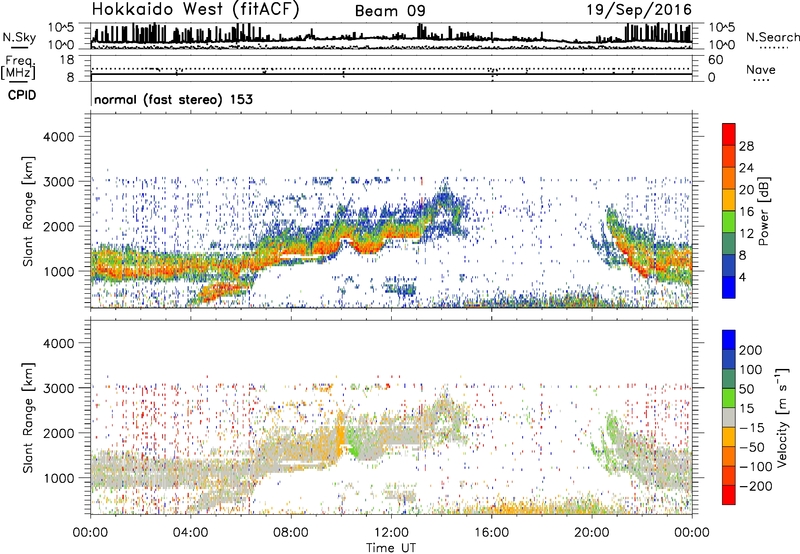
Task: Click the 'Power [dB]' colorbar label
Action: pos(764,211)
